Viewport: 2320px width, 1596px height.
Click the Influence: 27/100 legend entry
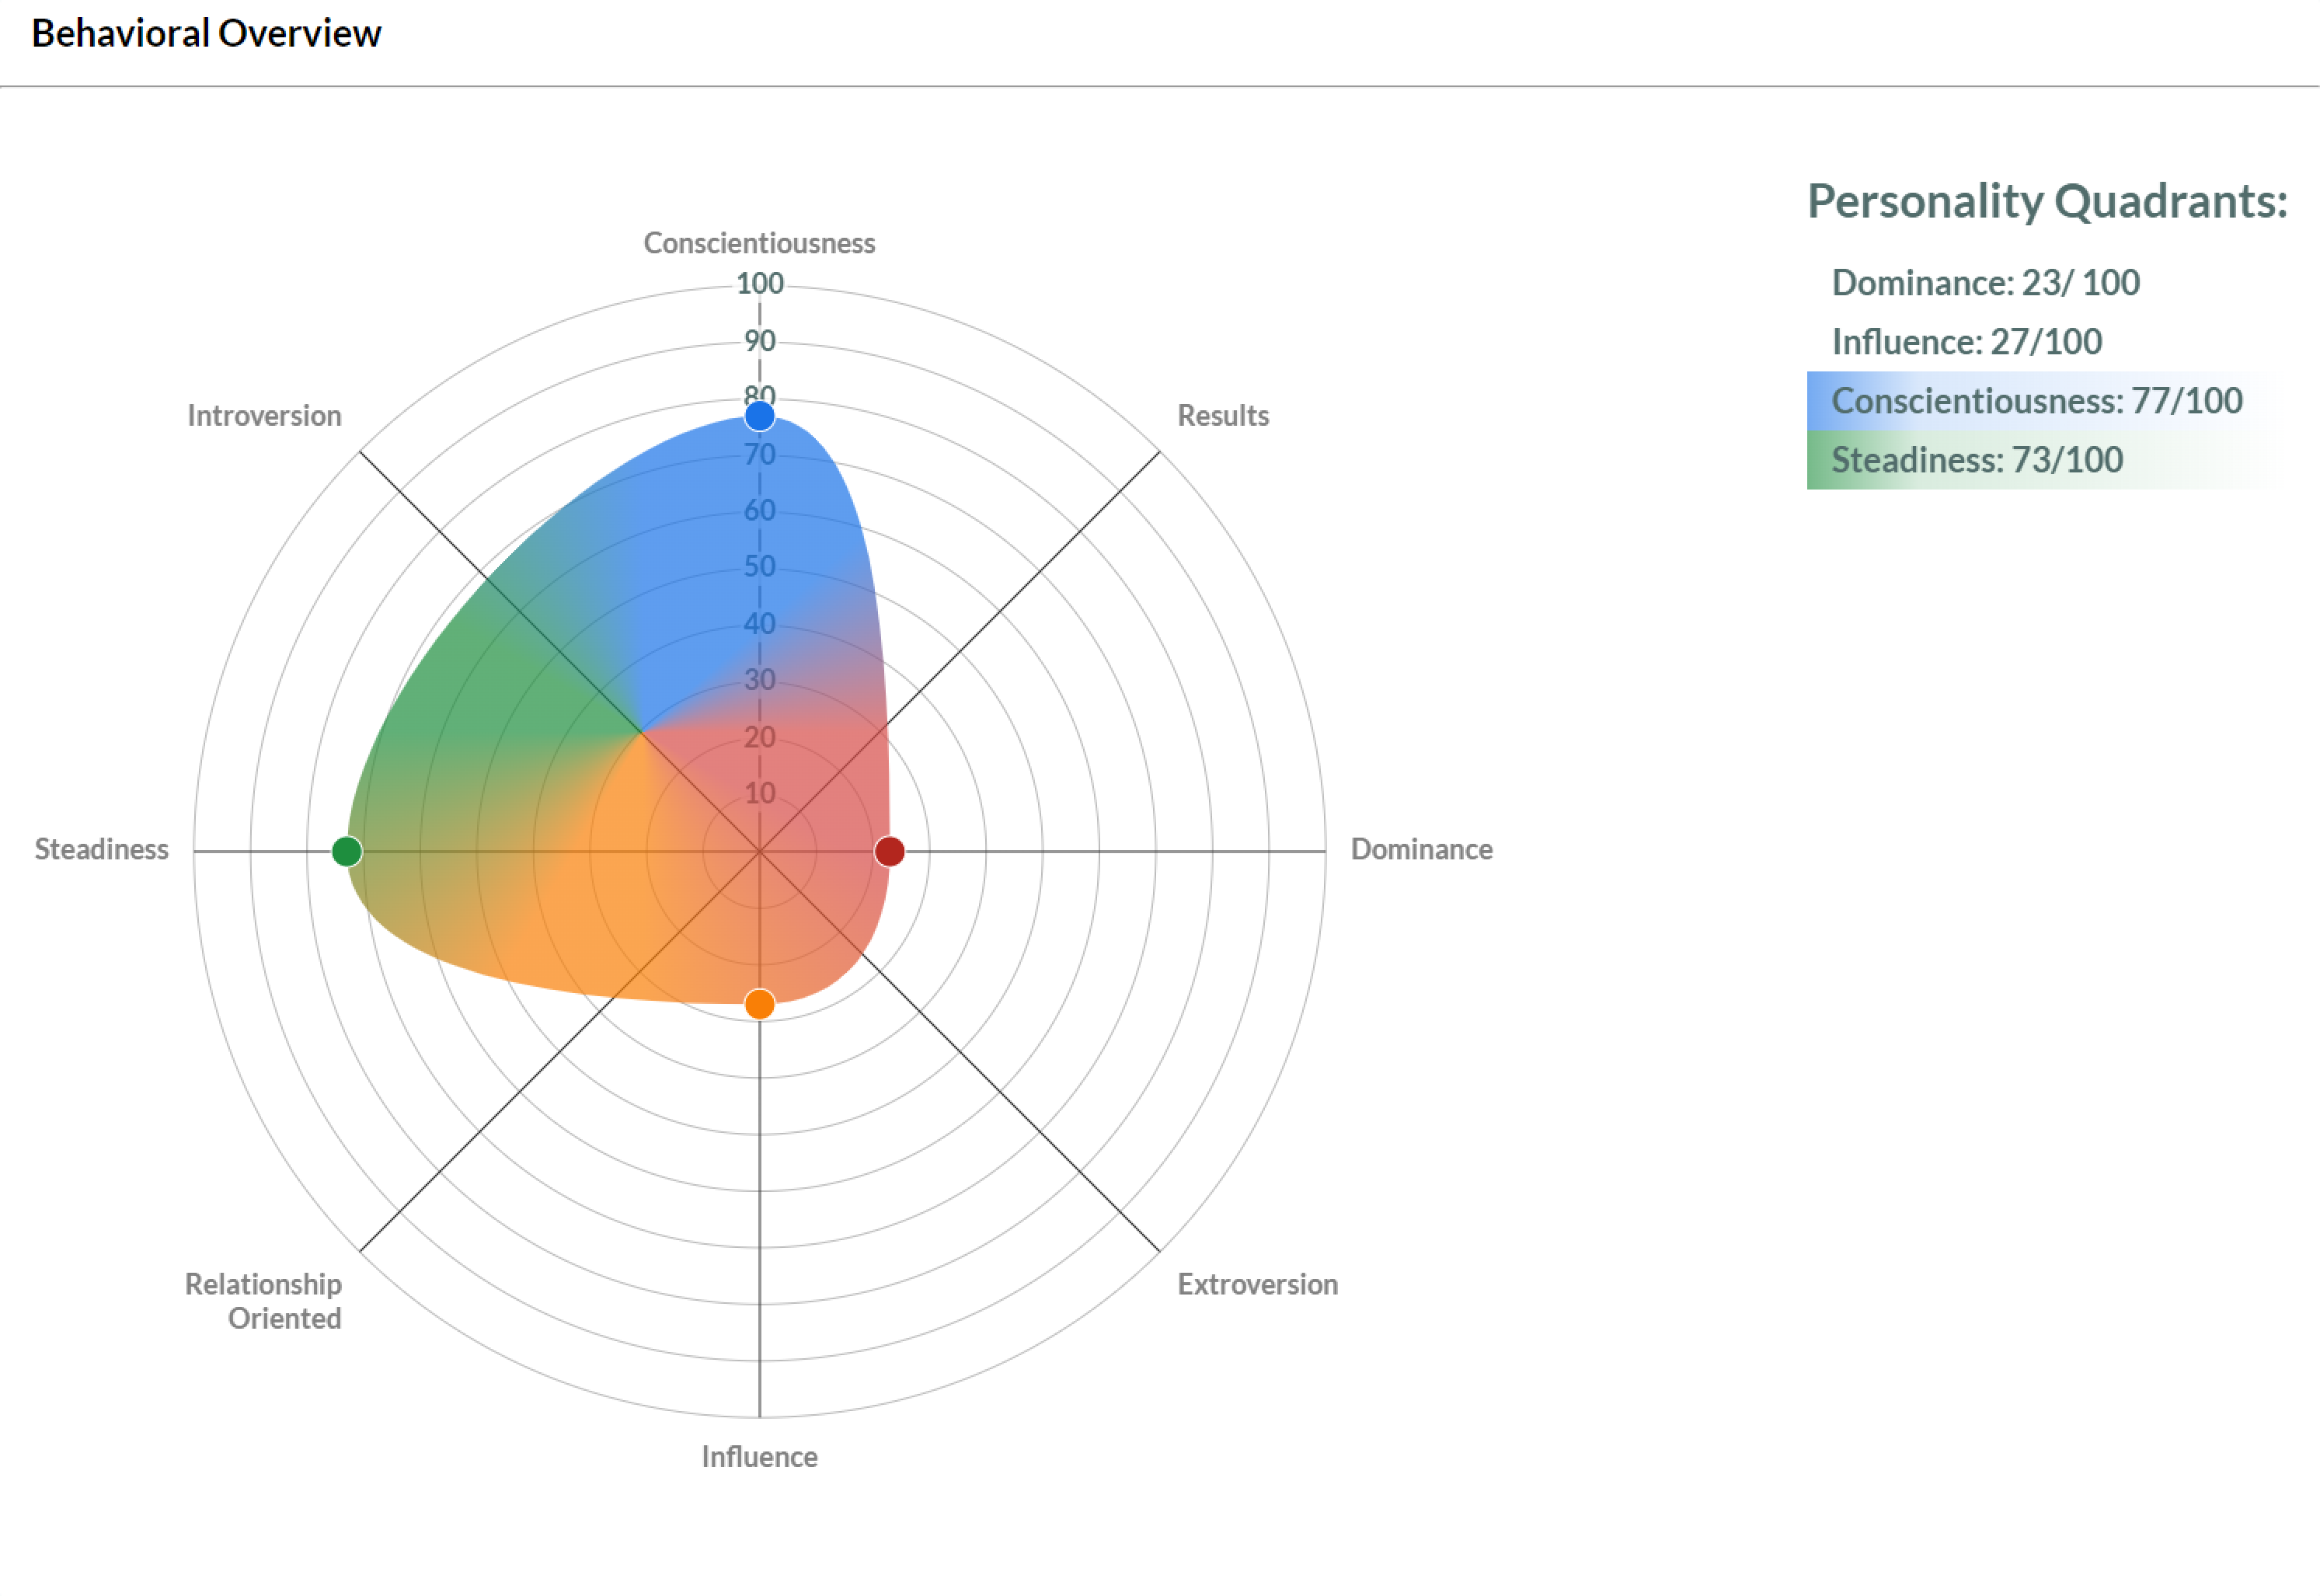click(1966, 342)
